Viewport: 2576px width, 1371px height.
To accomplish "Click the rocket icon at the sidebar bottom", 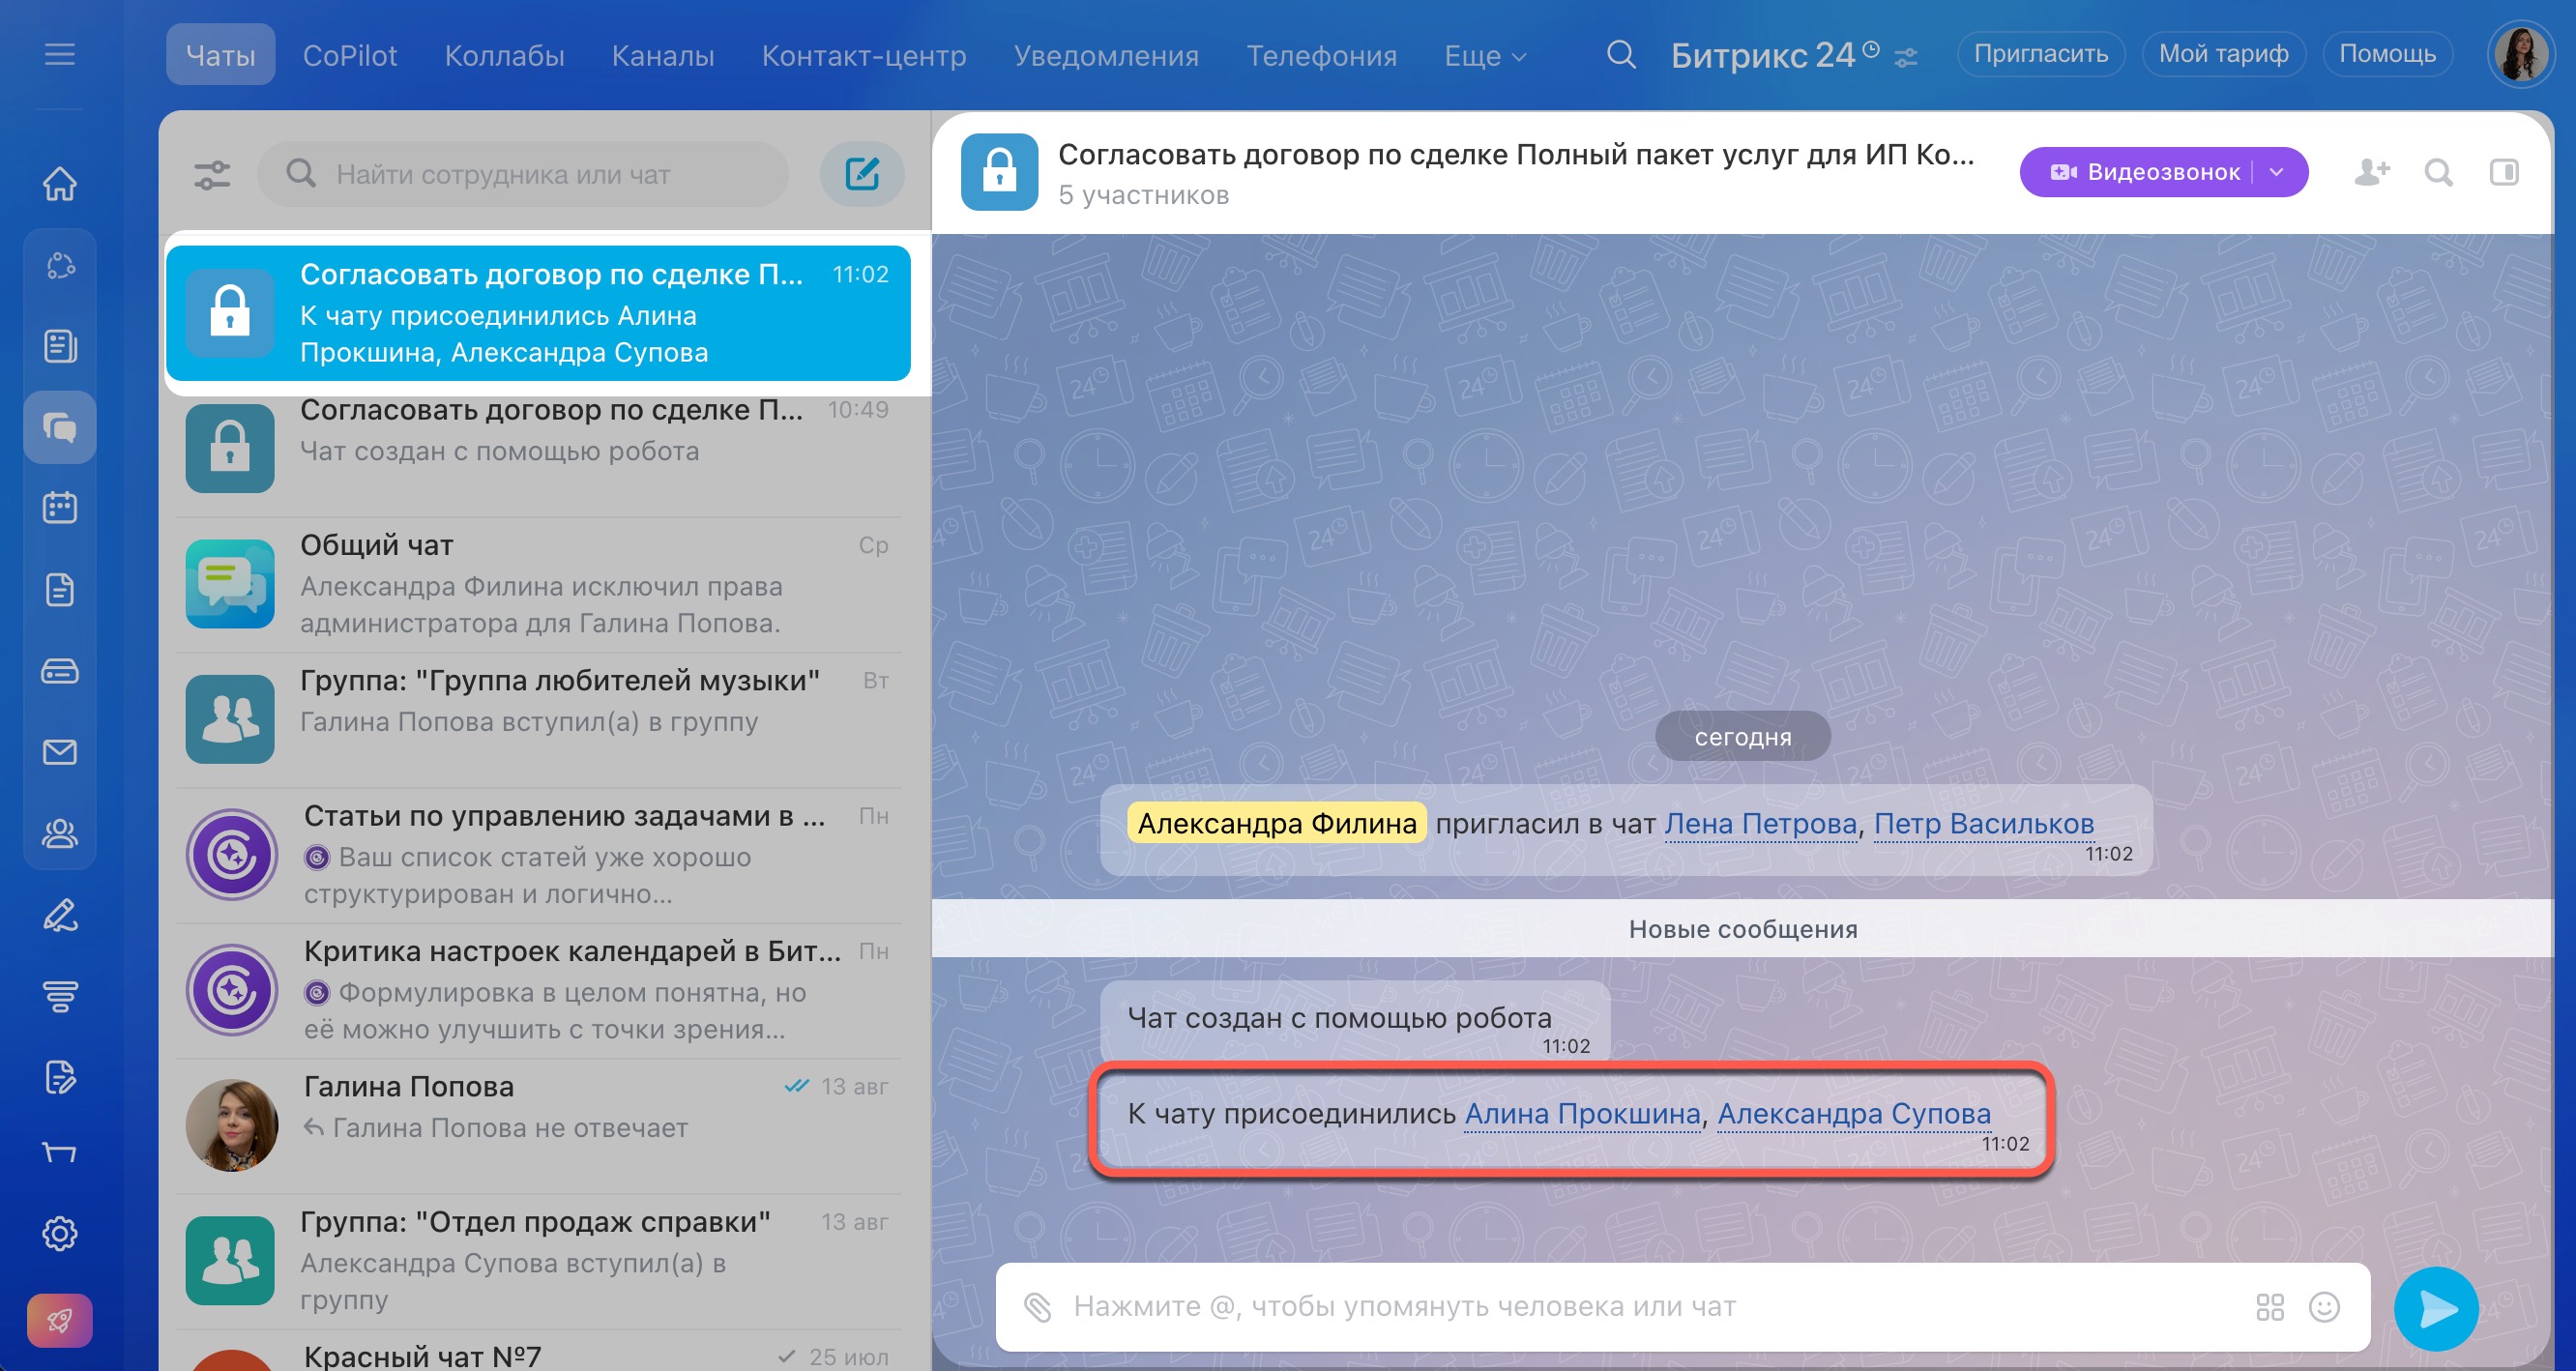I will click(60, 1320).
